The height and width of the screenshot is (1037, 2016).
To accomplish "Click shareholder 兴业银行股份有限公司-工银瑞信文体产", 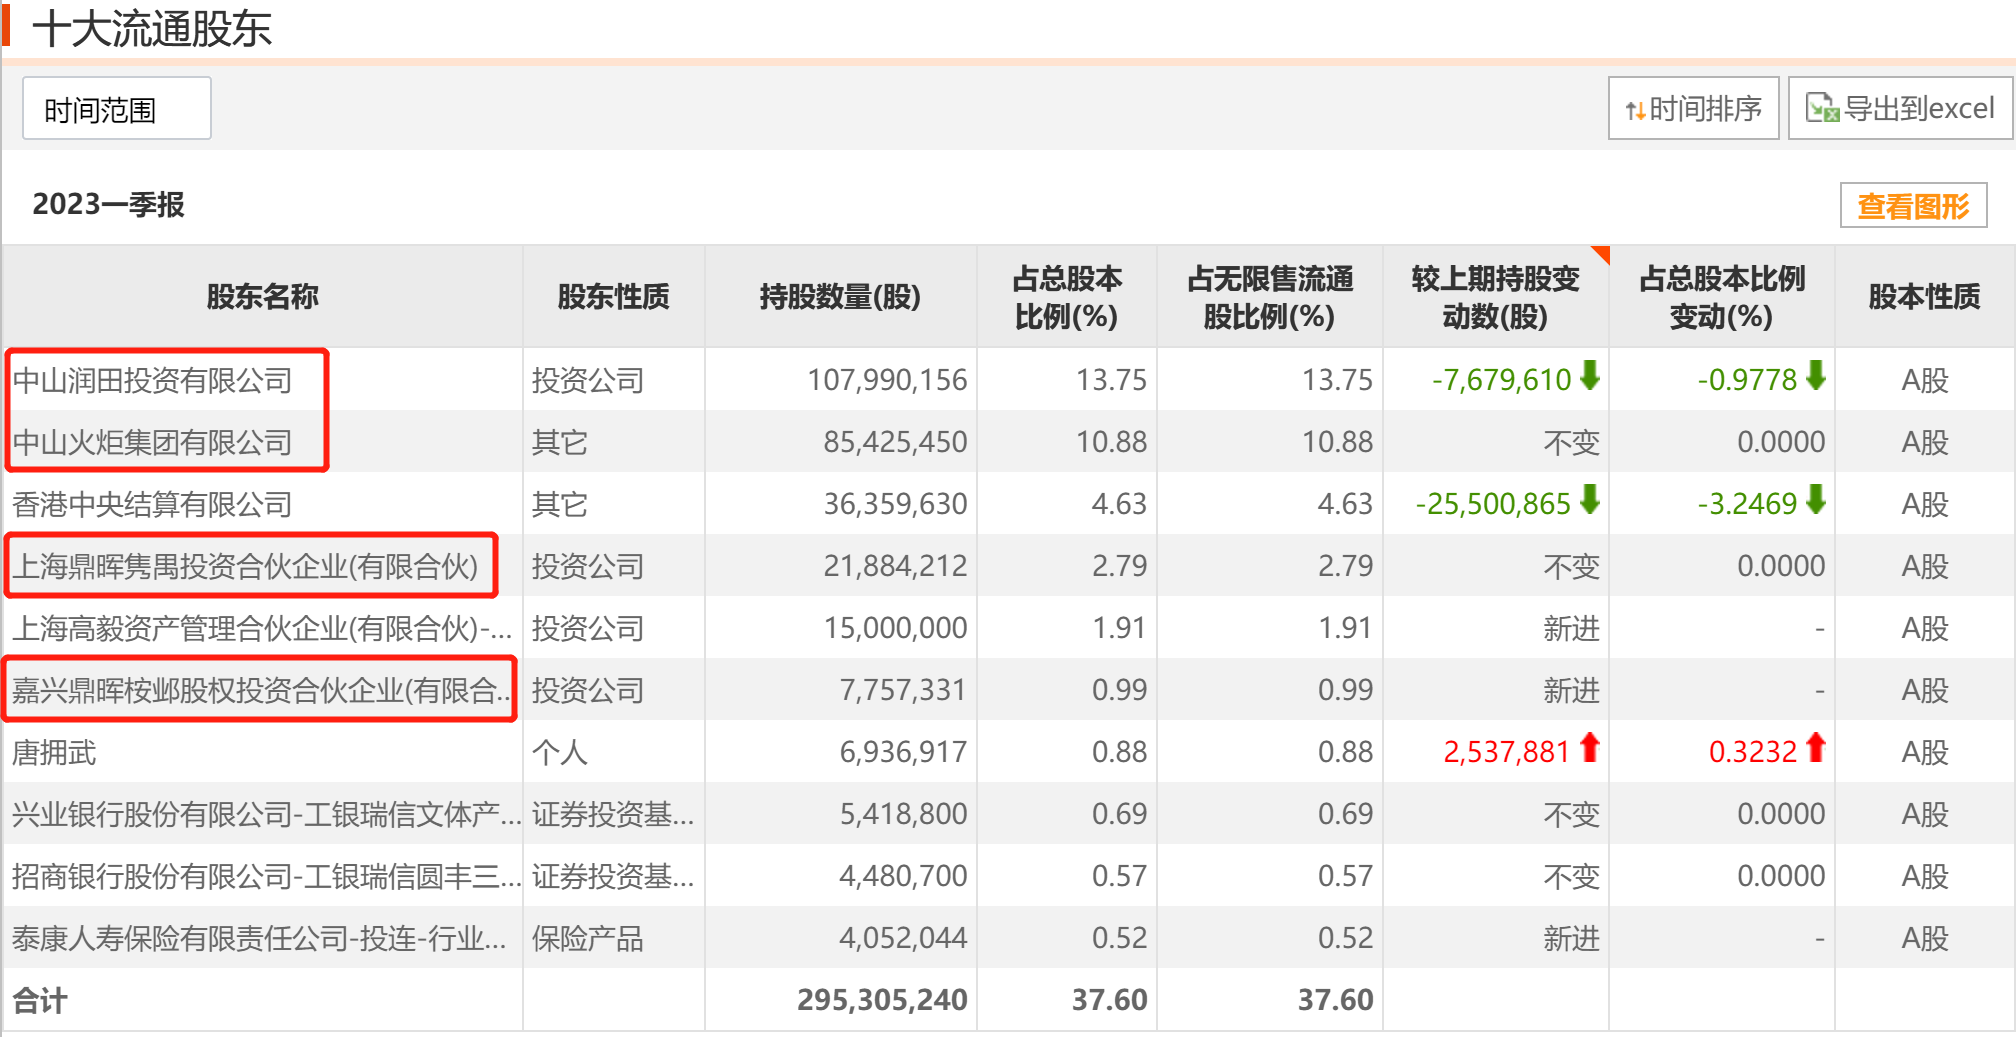I will [266, 814].
